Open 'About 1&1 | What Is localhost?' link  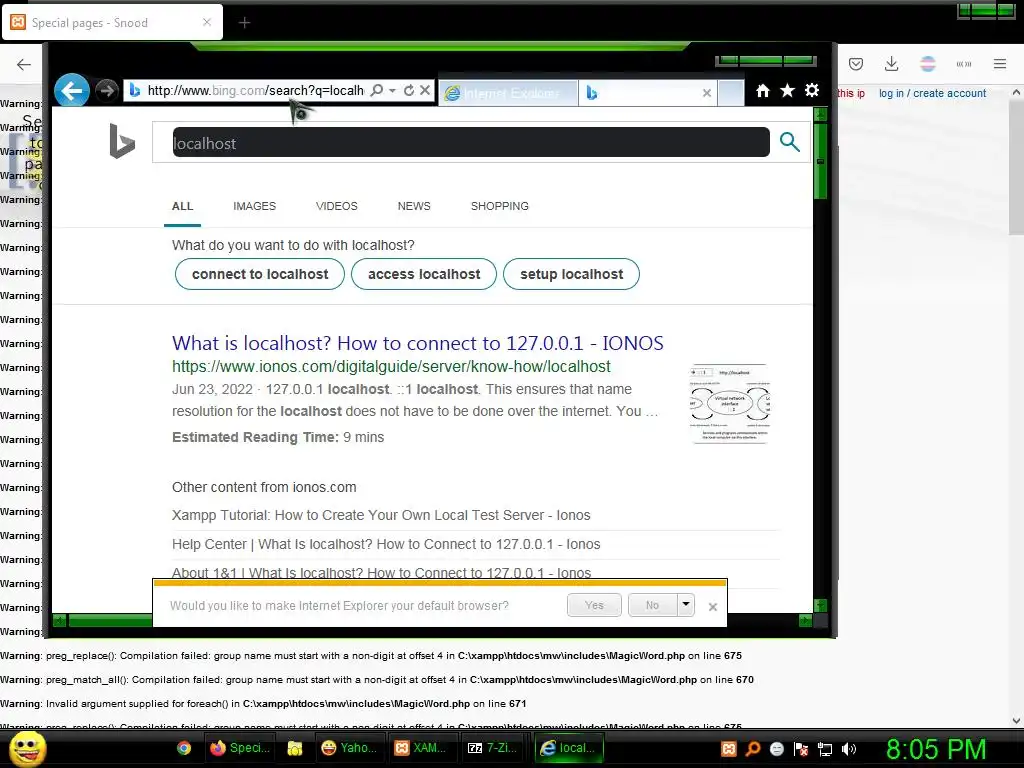381,573
